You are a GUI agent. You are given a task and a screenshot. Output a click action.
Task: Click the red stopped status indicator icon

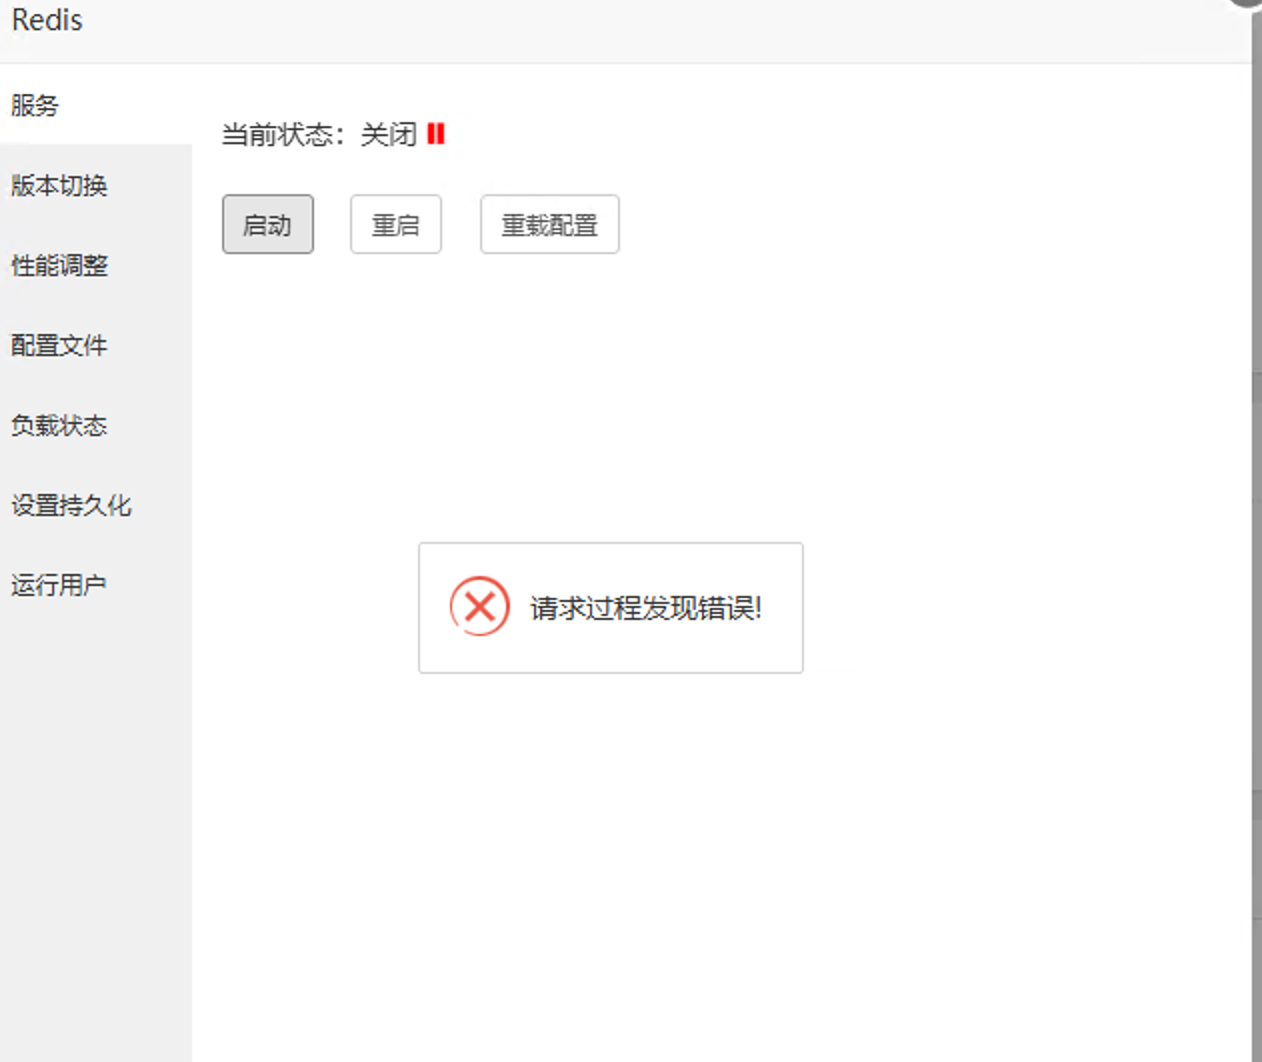click(x=436, y=133)
